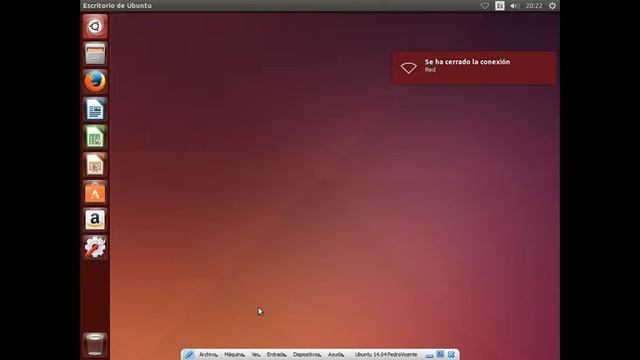The height and width of the screenshot is (360, 640).
Task: Open the sound volume indicator
Action: click(x=514, y=6)
